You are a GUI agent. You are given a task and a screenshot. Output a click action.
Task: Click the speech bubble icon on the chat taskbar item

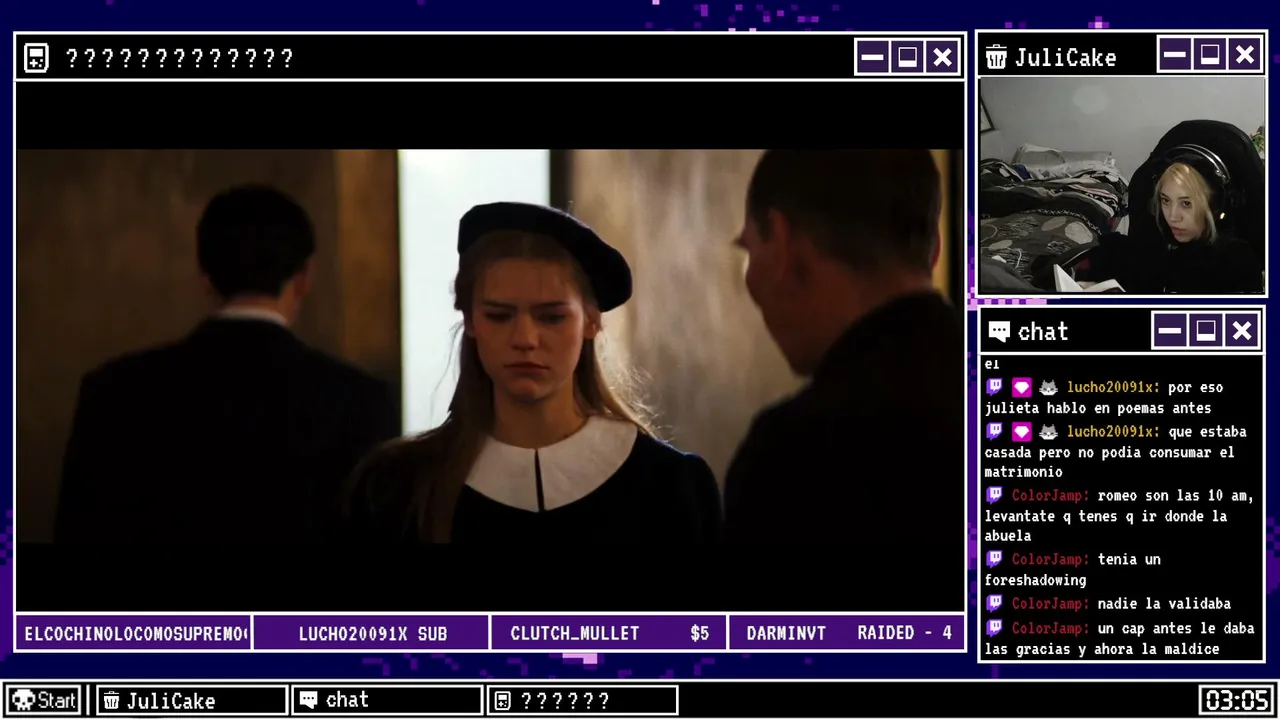click(x=309, y=700)
